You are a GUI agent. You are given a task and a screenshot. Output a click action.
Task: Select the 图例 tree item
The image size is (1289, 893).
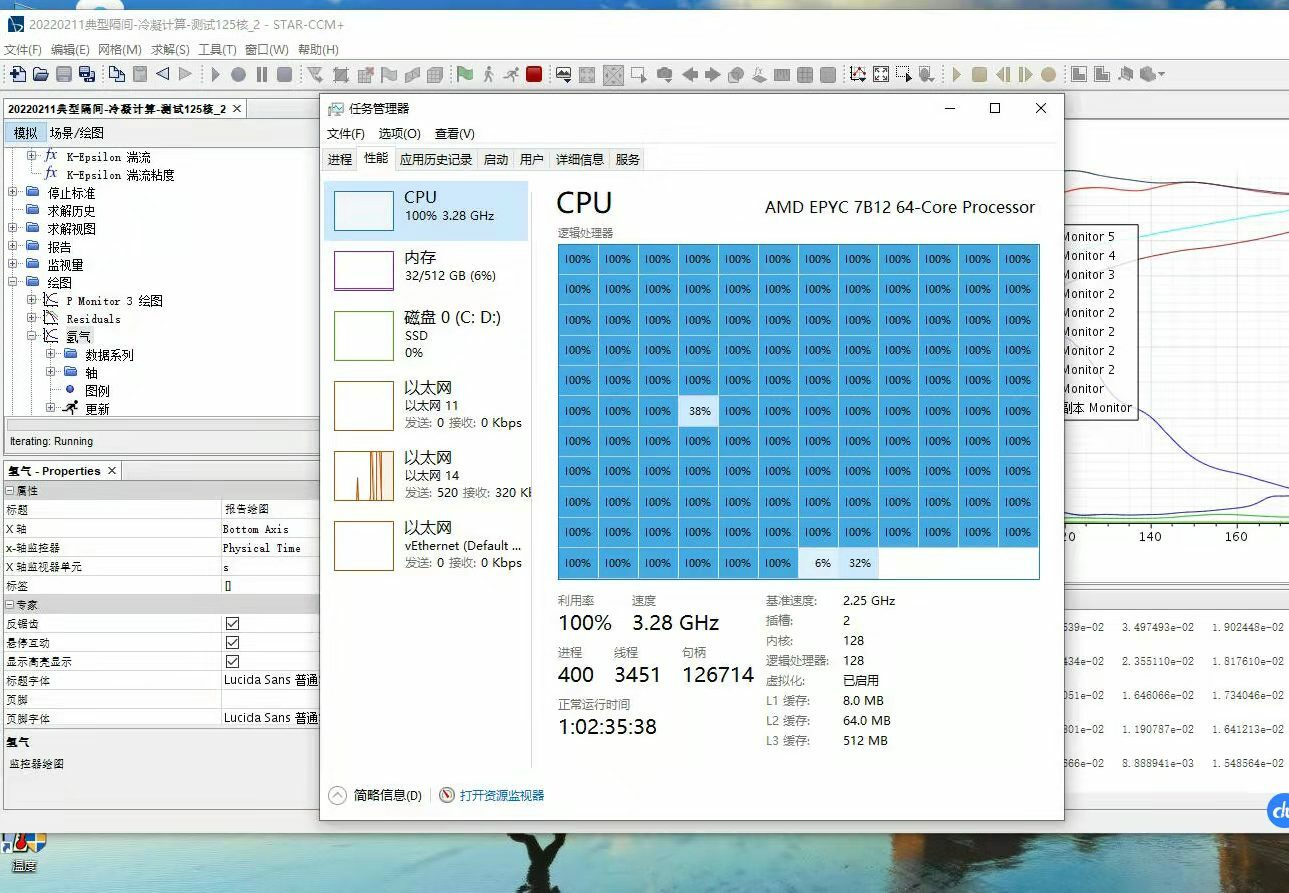coord(97,390)
